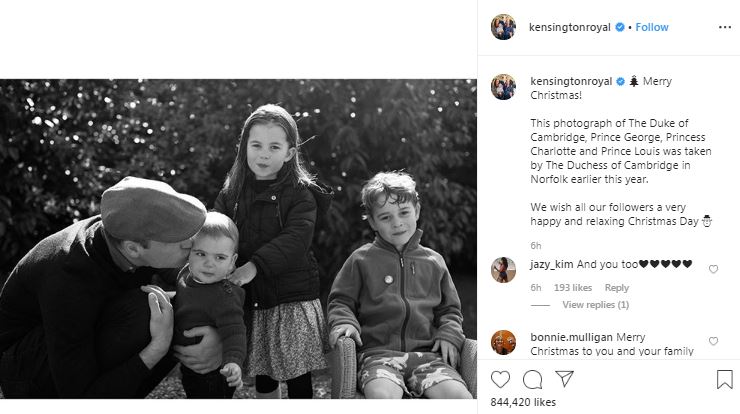Share post via paper plane icon
740x414 pixels.
(x=564, y=379)
